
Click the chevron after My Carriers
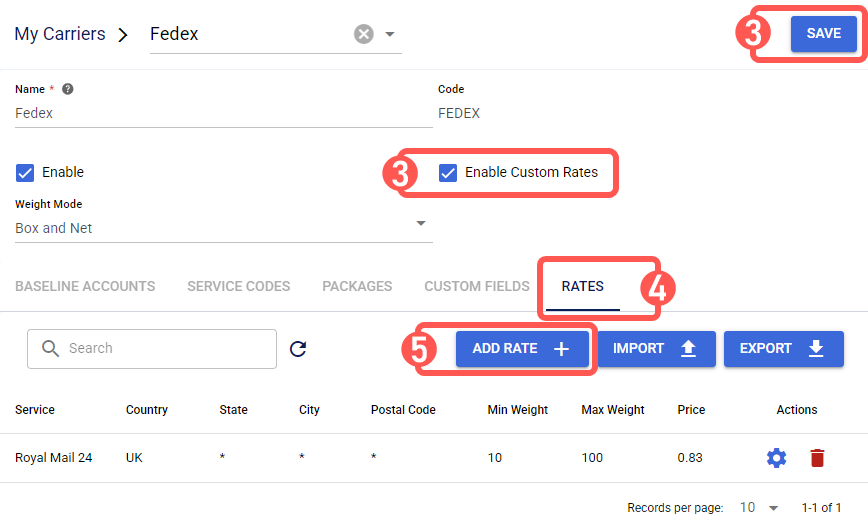coord(123,35)
